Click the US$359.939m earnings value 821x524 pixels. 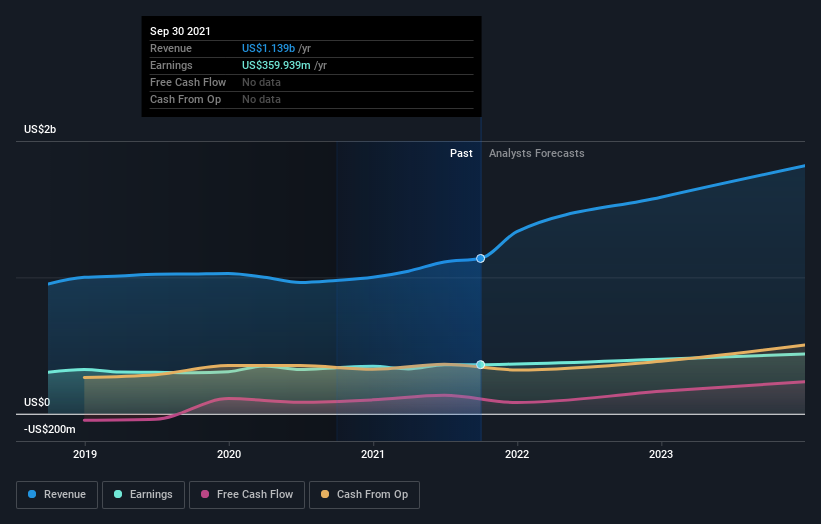[x=276, y=65]
